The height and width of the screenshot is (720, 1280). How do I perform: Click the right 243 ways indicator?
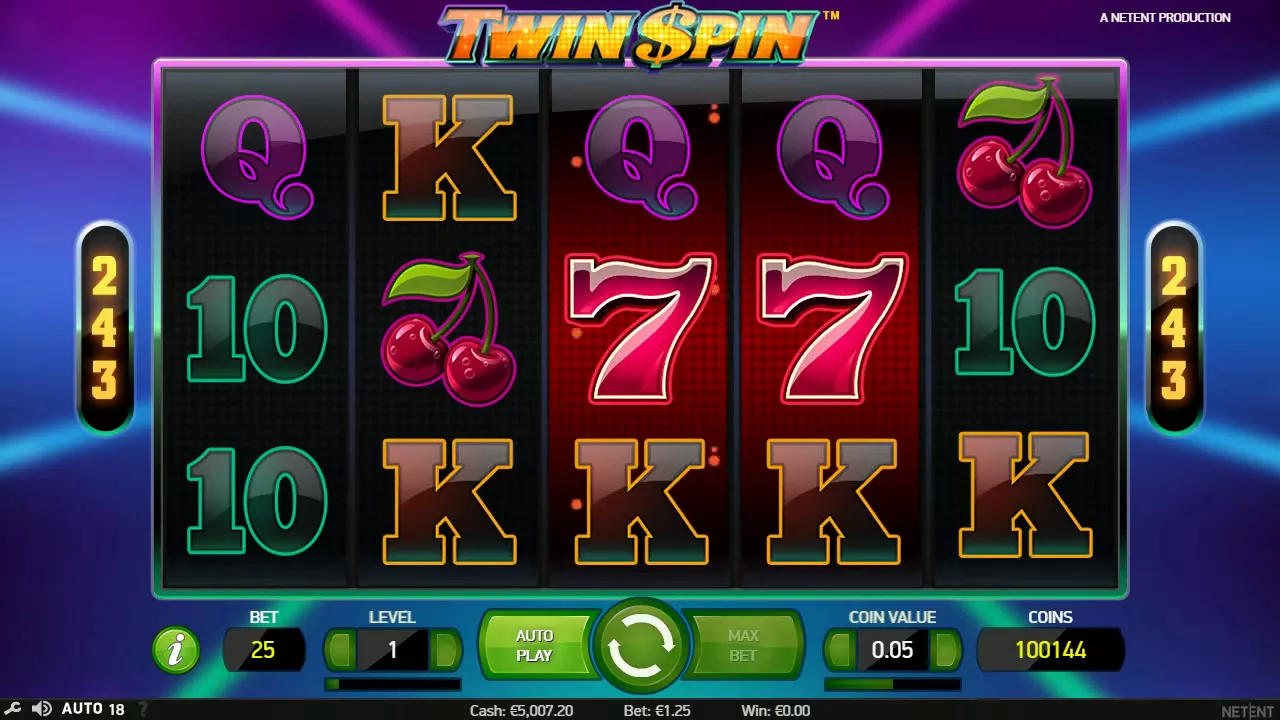coord(1174,329)
